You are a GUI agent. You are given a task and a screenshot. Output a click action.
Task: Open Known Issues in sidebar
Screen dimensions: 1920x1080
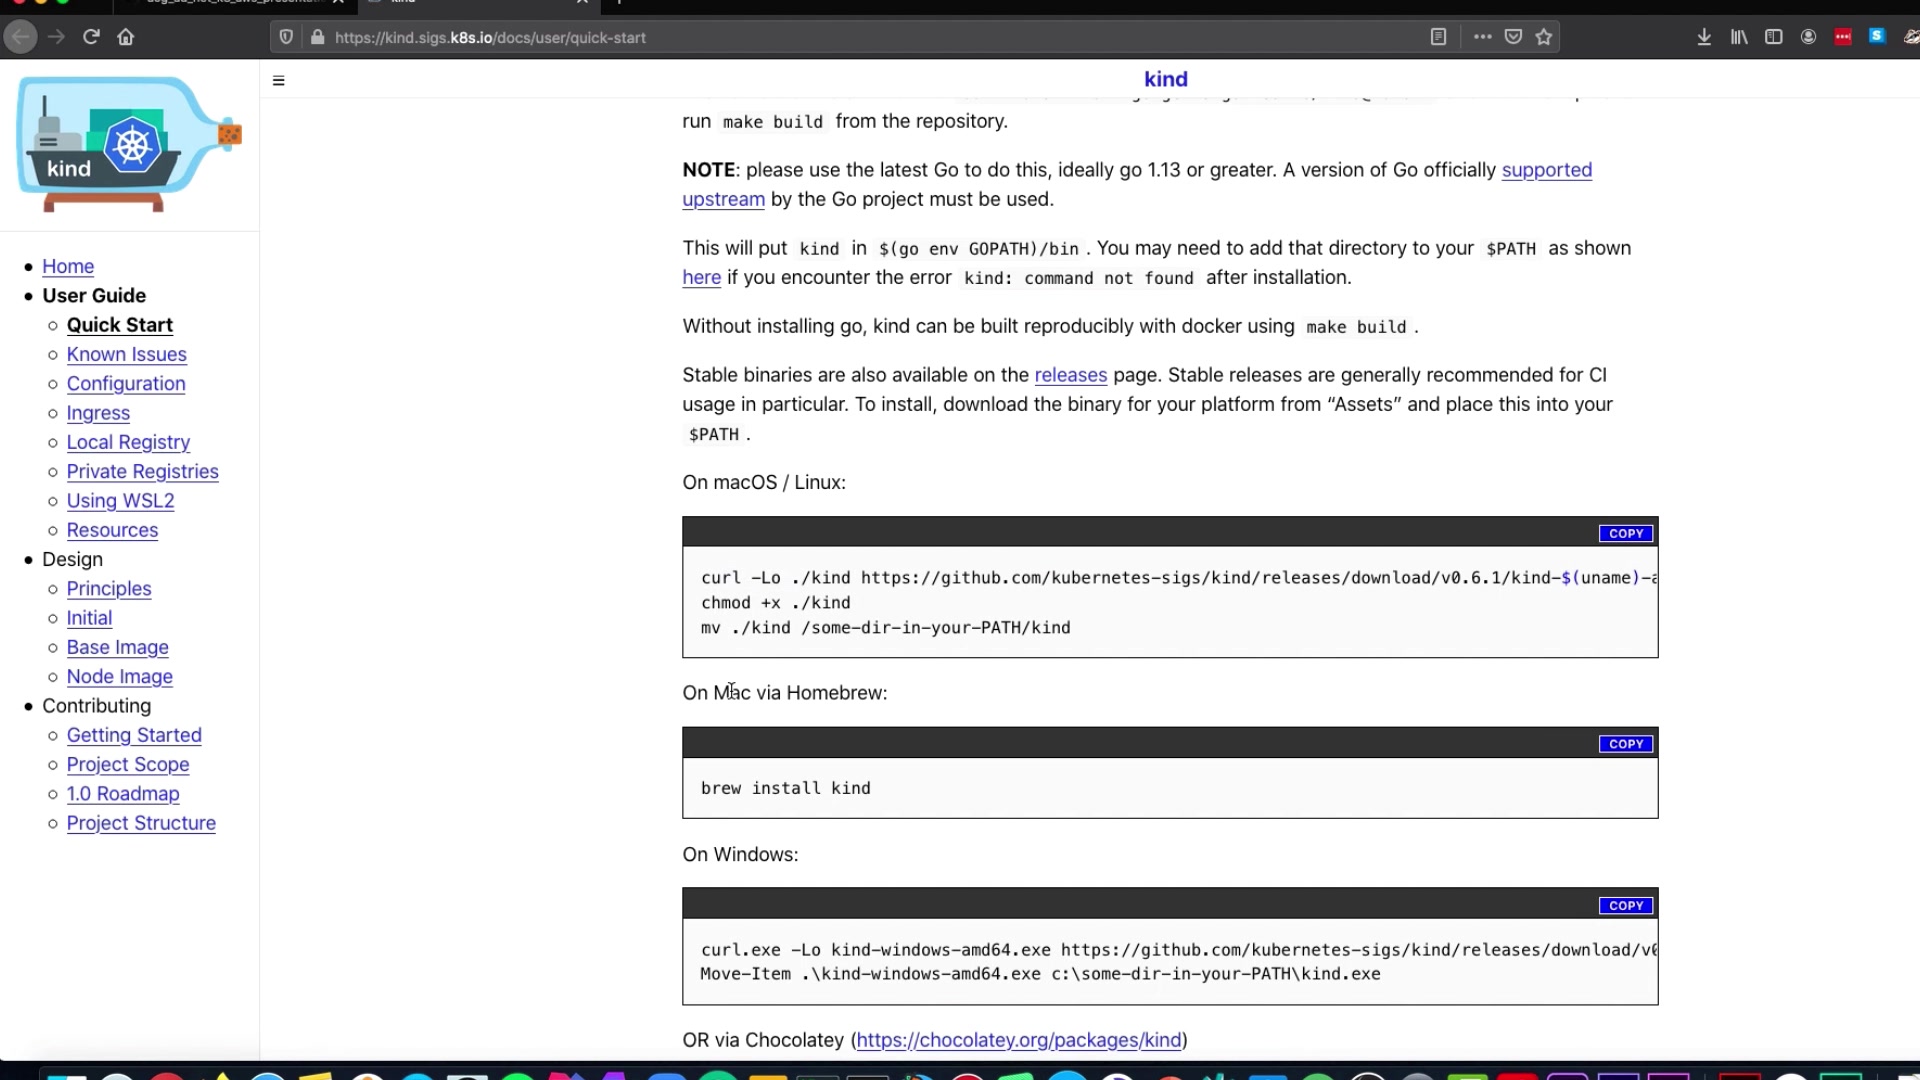point(126,354)
